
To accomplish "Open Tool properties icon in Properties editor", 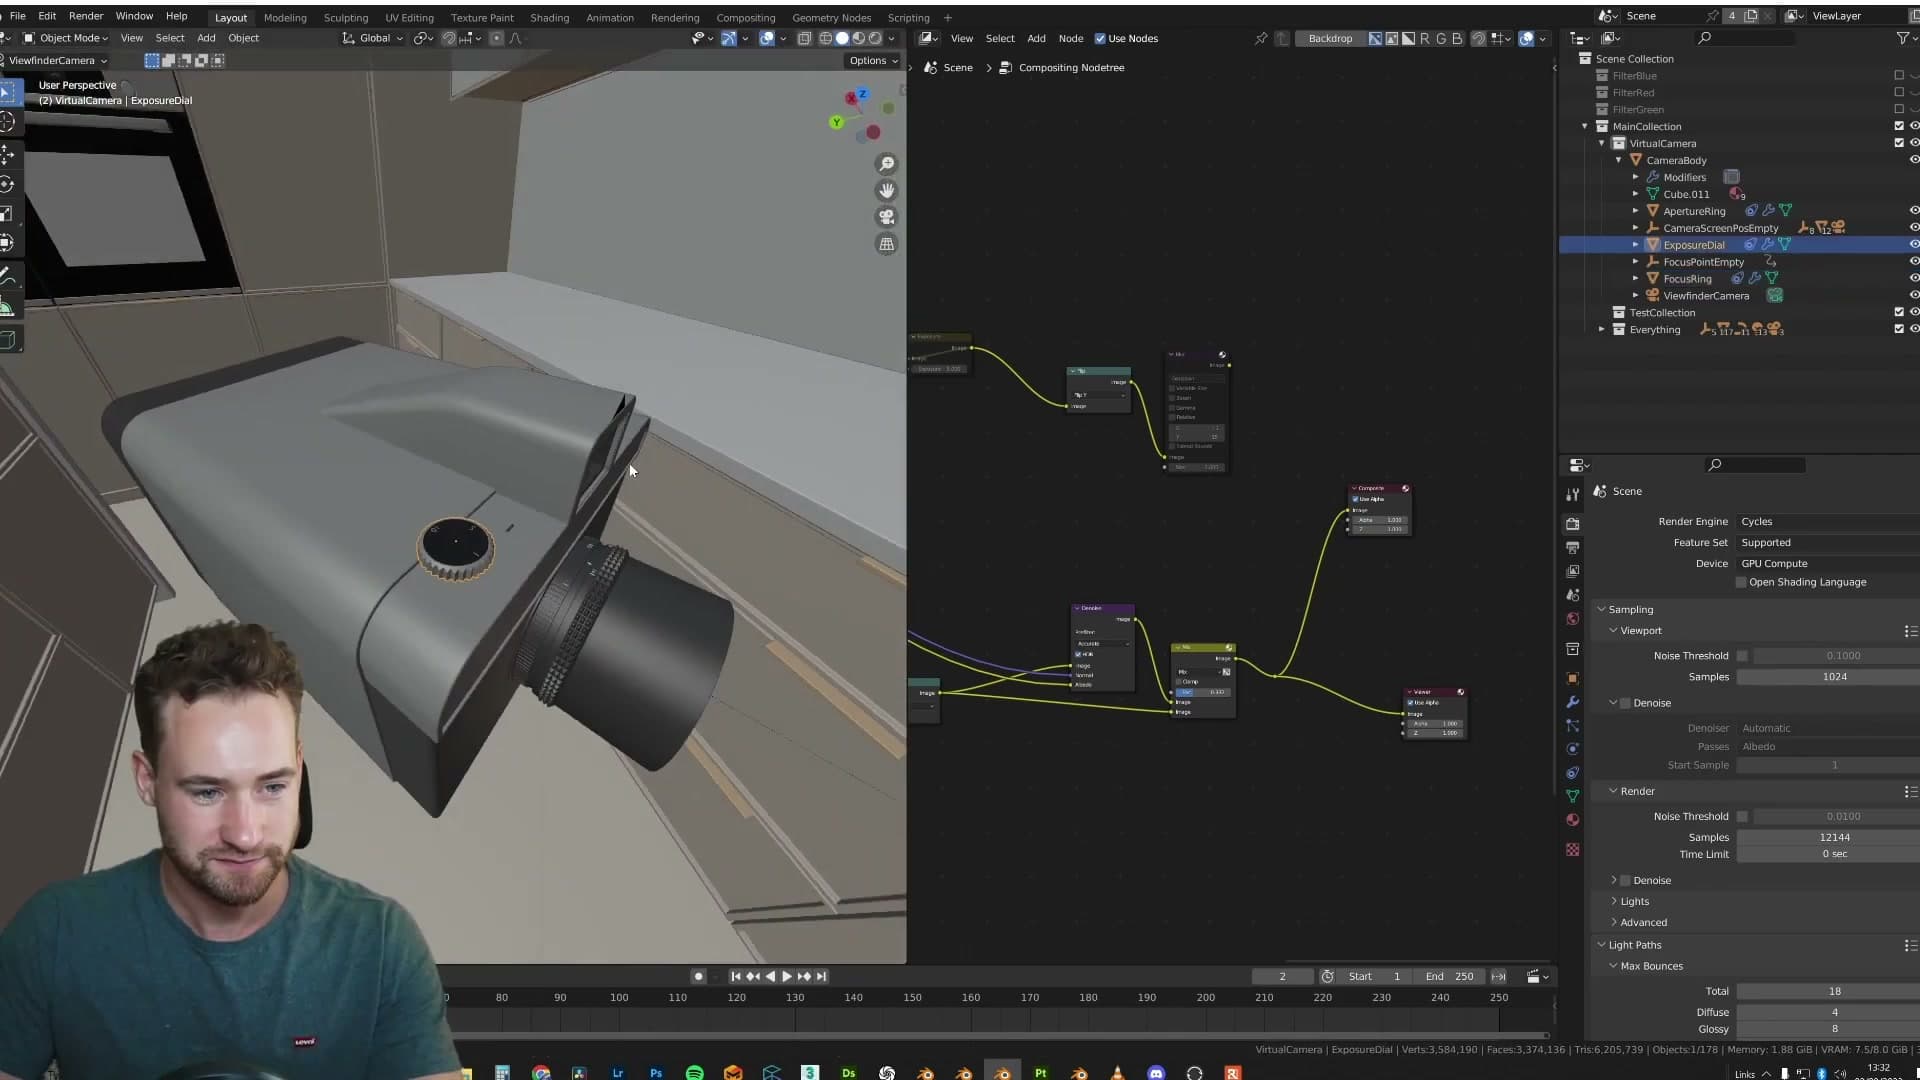I will [1573, 494].
